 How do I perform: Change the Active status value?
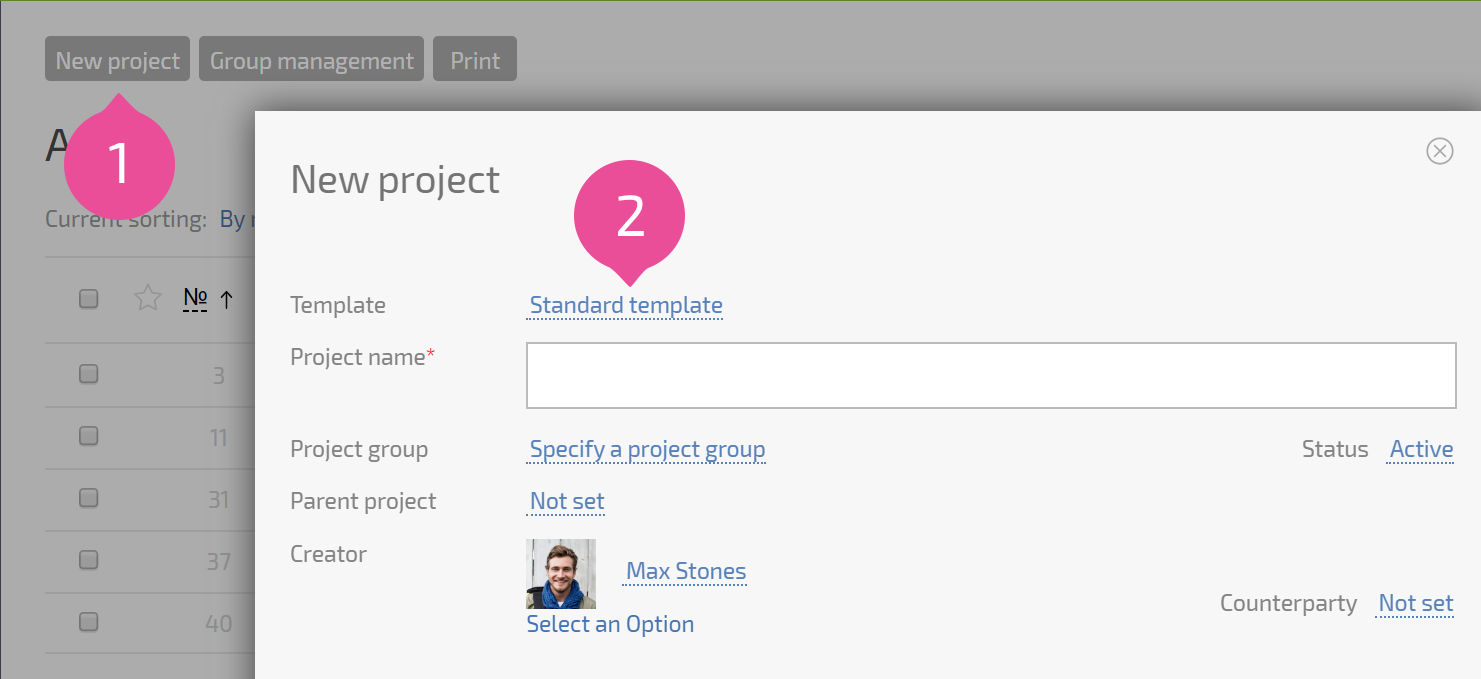(1421, 449)
